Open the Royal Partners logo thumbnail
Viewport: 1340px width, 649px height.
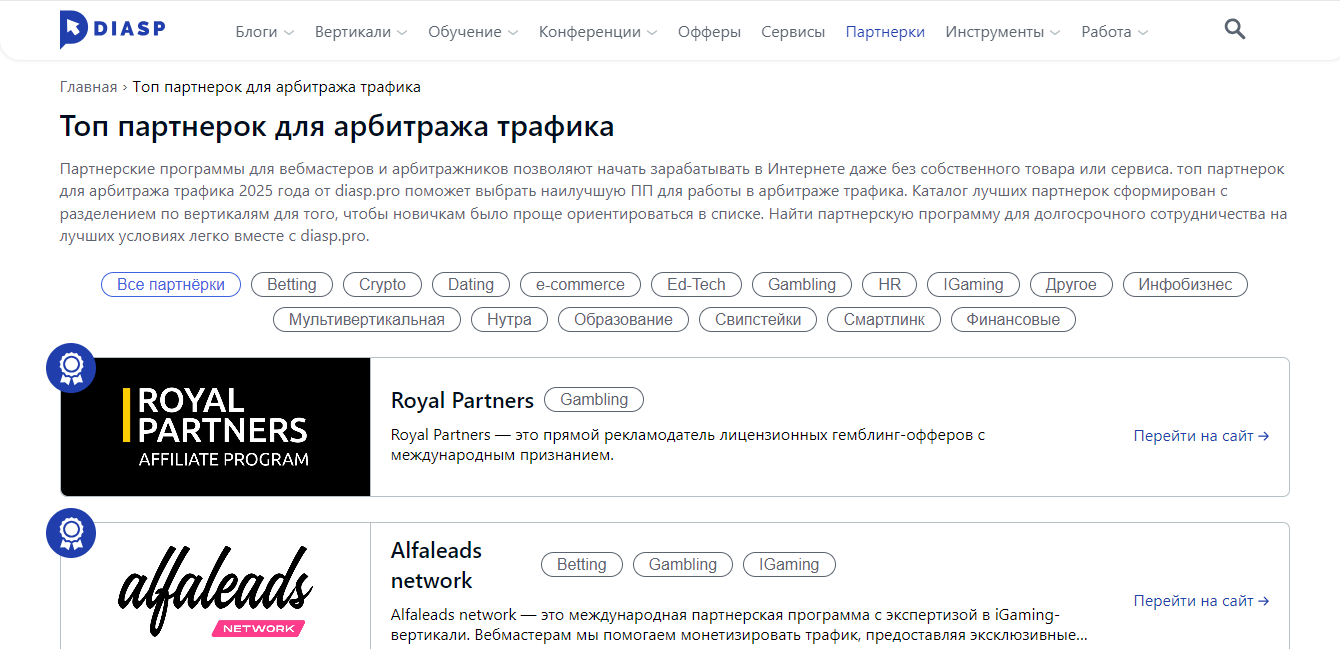(216, 427)
